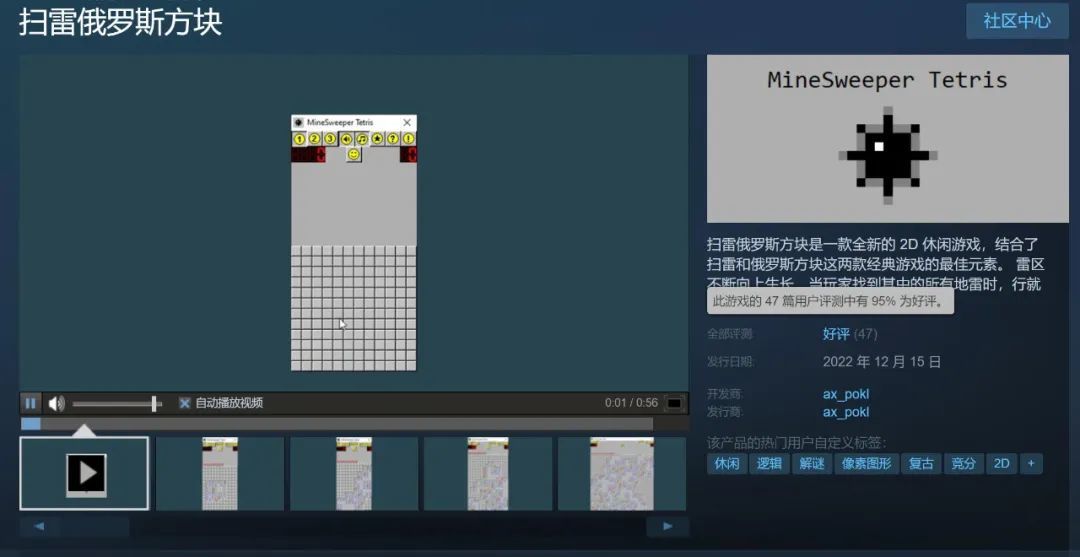This screenshot has height=557, width=1080.
Task: Click the yellow star icon in game toolbar
Action: 377,139
